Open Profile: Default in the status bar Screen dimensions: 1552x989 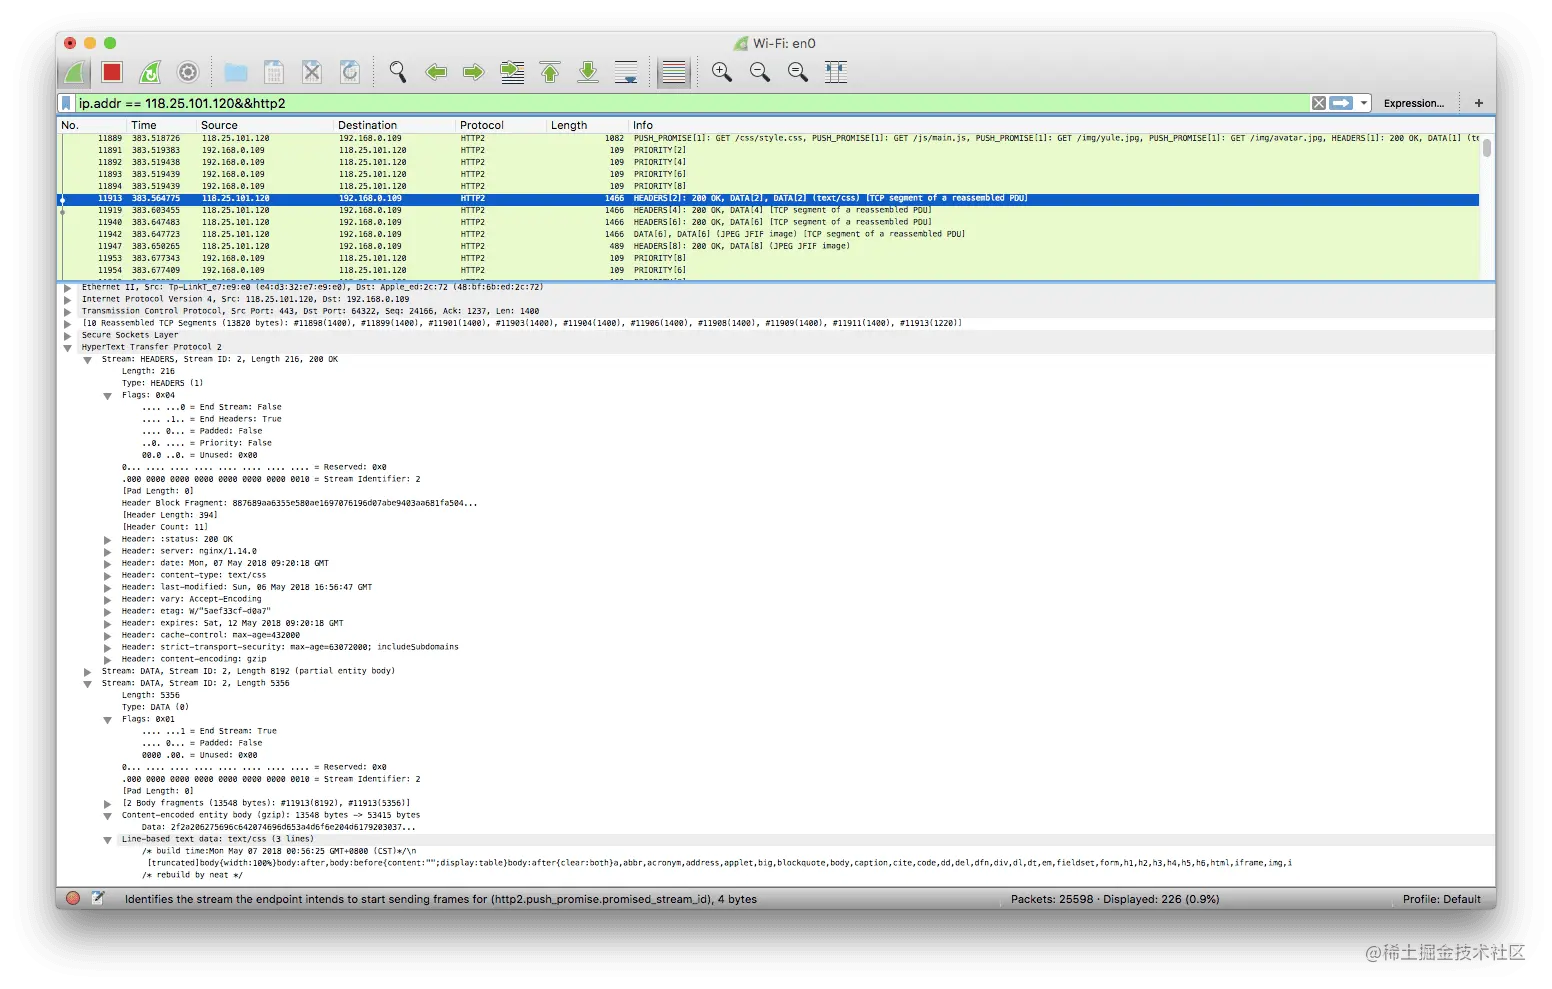pyautogui.click(x=1441, y=899)
